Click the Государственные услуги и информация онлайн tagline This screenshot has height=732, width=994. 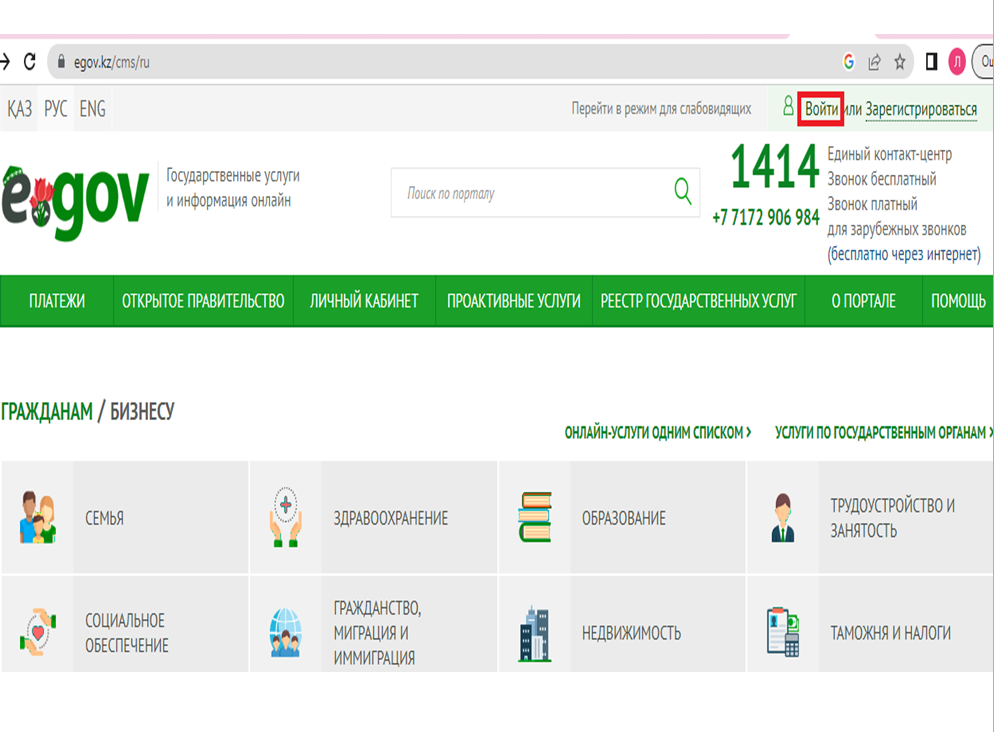coord(233,188)
